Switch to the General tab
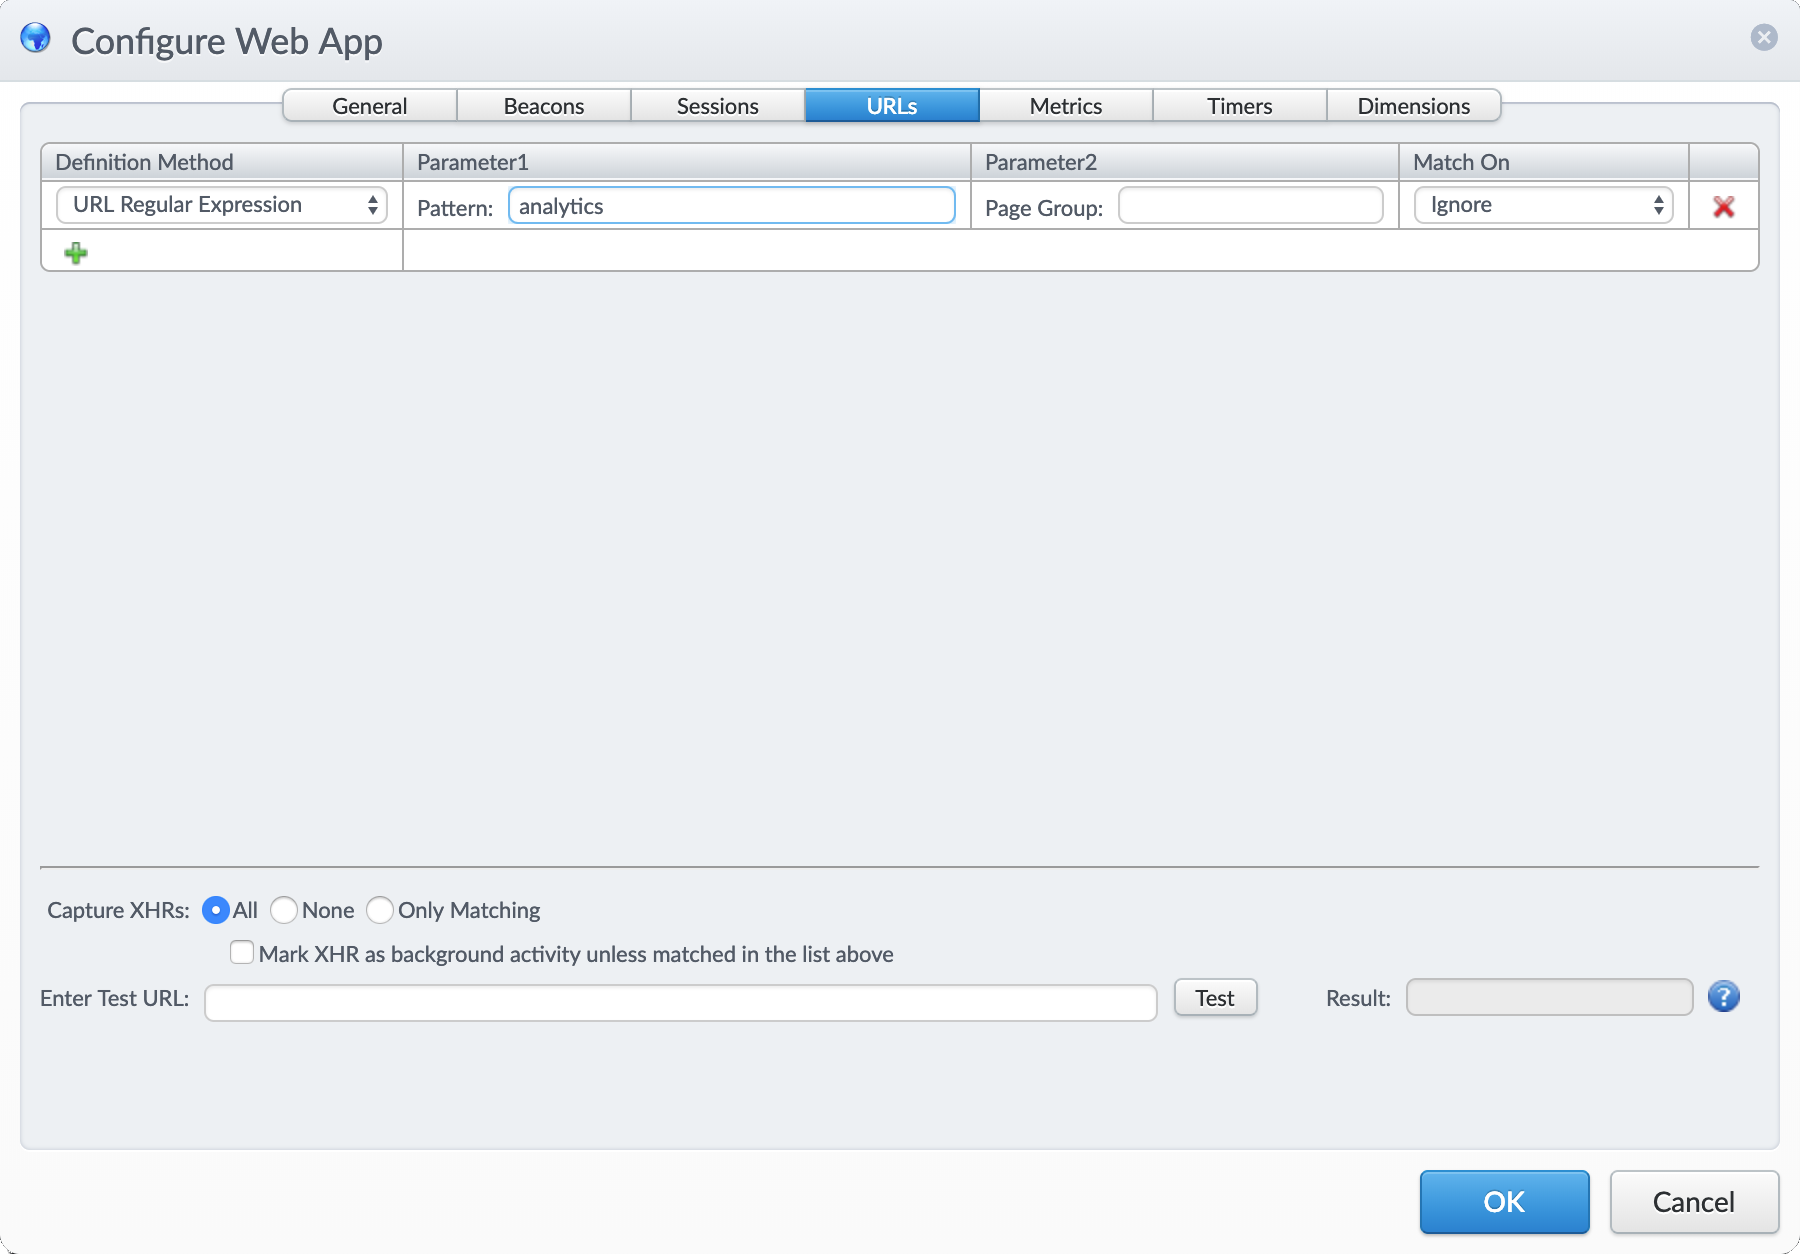Screen dimensions: 1800x1254 tap(369, 106)
